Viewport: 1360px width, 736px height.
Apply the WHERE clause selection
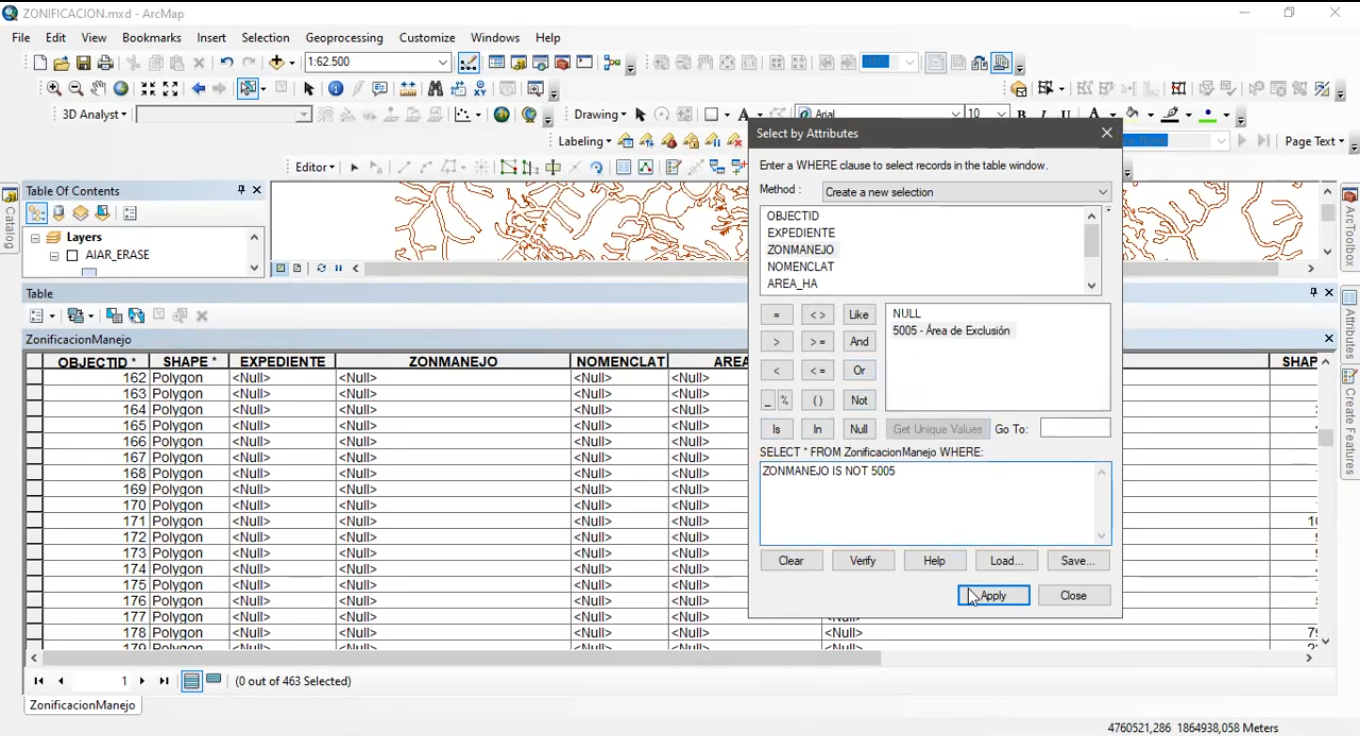[993, 596]
